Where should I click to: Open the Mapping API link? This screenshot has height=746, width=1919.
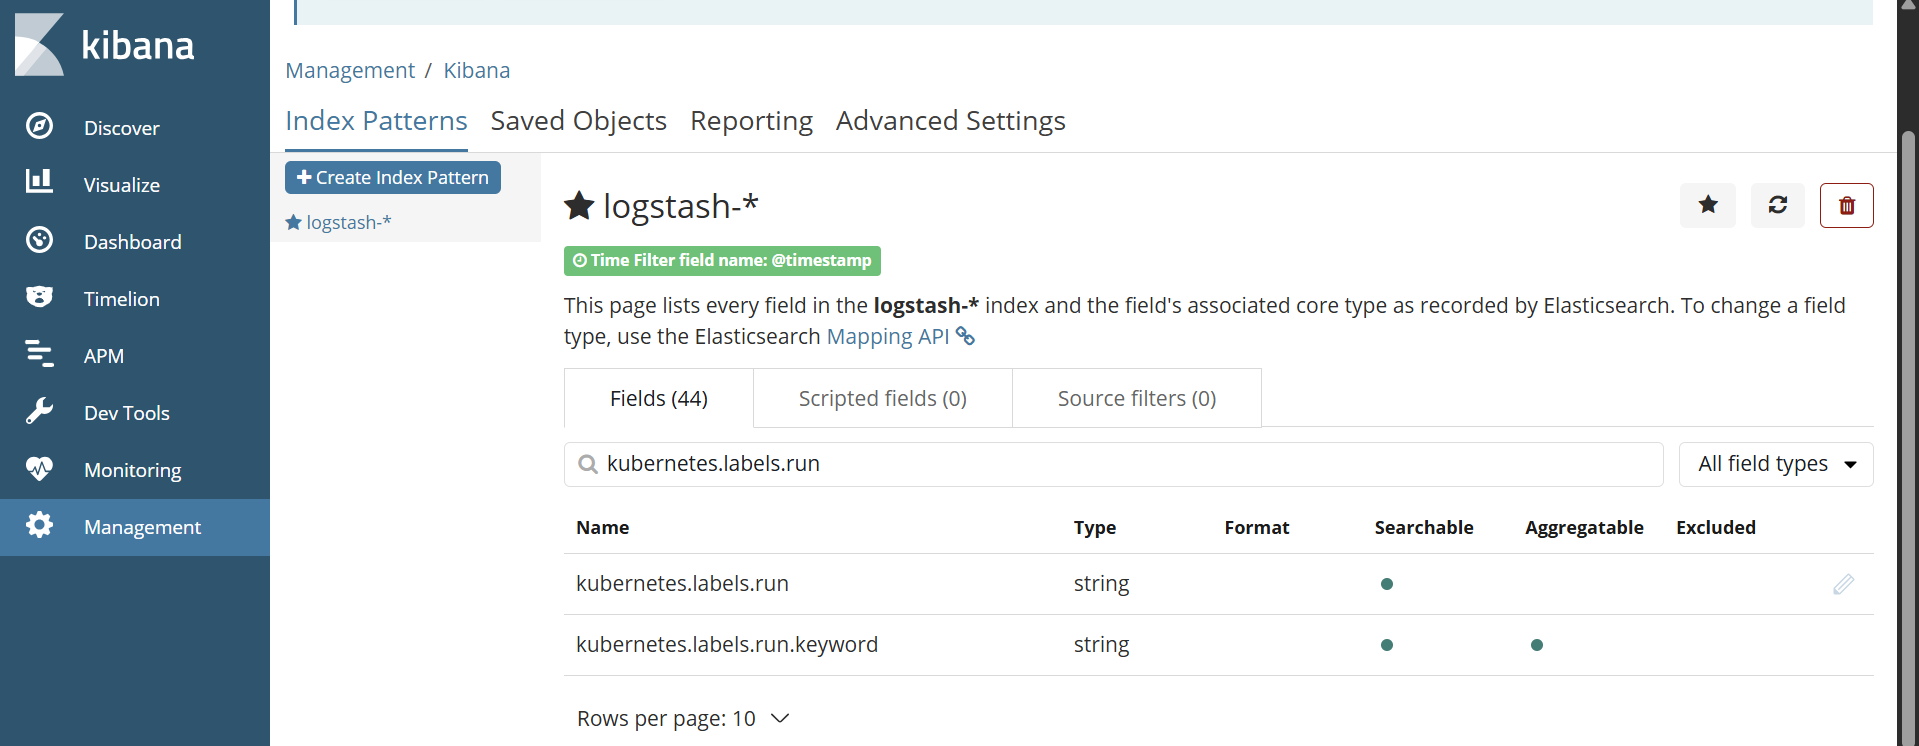coord(888,337)
